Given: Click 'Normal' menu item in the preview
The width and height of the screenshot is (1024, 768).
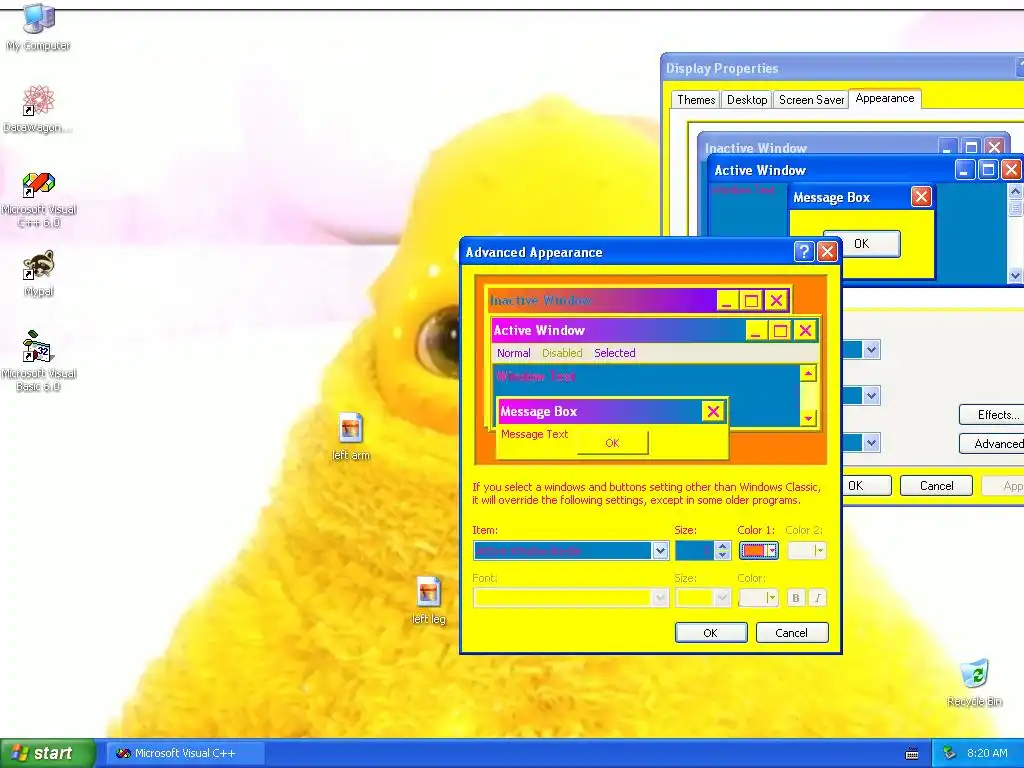Looking at the screenshot, I should click(513, 353).
